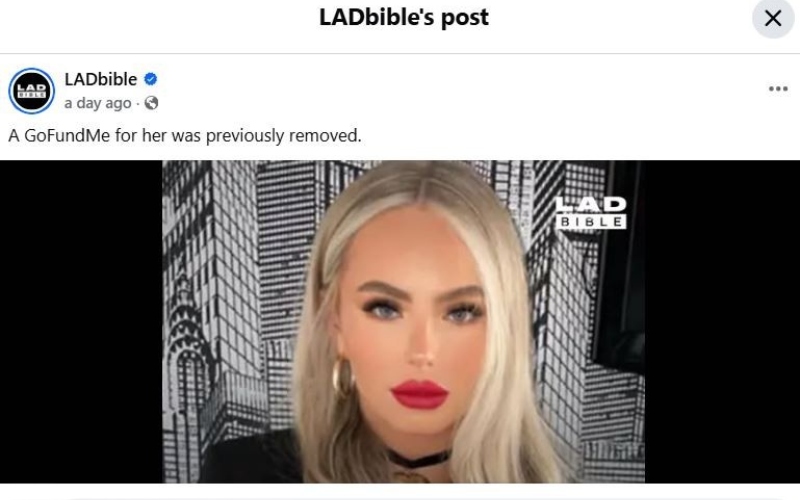The image size is (800, 500).
Task: Open the 'a day ago' timestamp link
Action: (x=98, y=103)
